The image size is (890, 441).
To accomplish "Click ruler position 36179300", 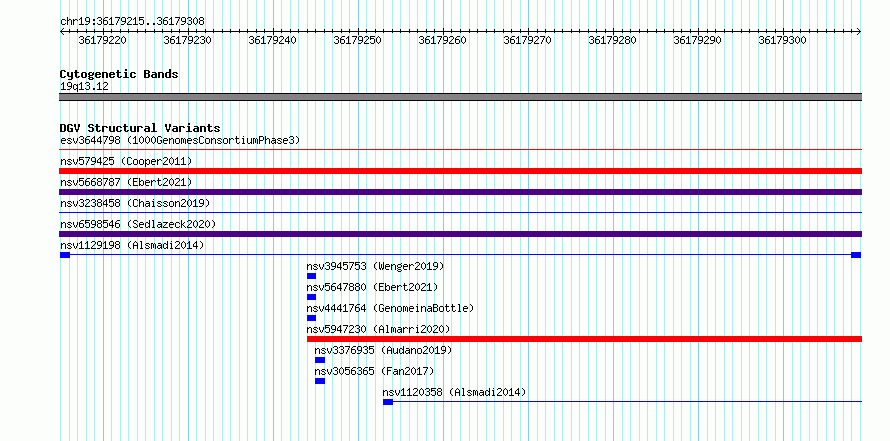I will (783, 40).
